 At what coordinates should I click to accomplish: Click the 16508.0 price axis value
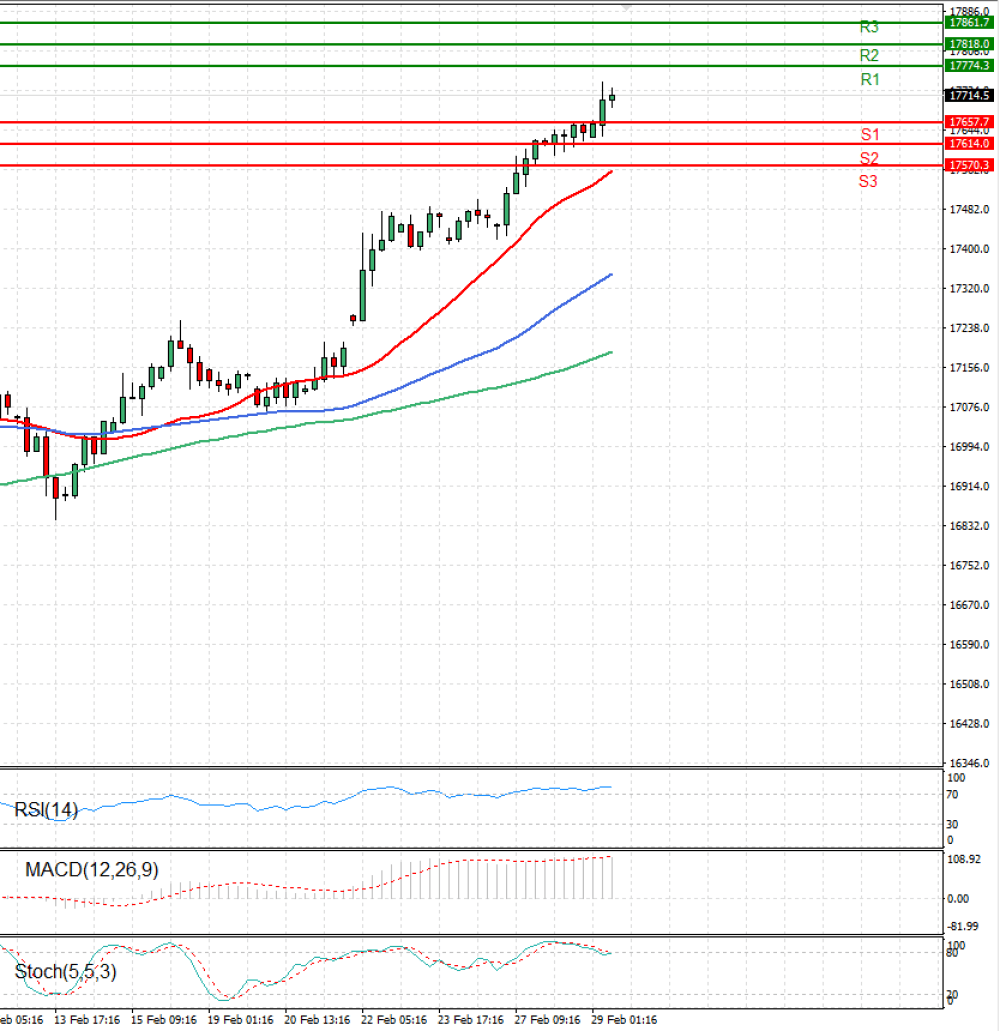click(969, 684)
